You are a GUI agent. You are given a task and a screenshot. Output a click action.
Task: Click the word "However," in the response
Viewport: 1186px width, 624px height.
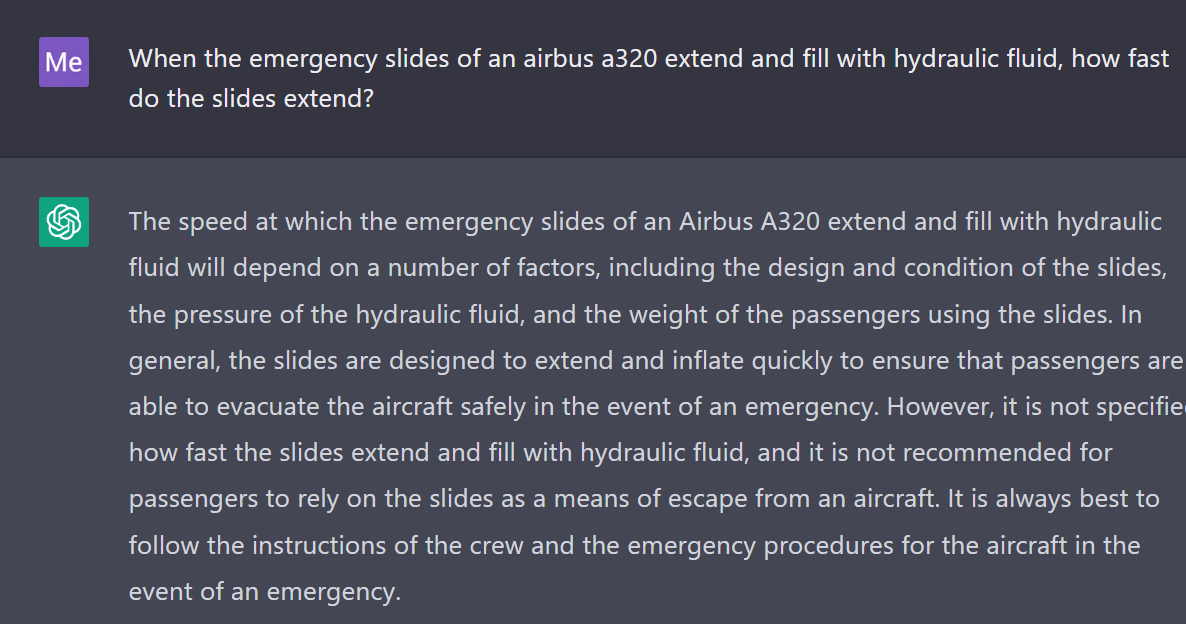click(x=933, y=407)
